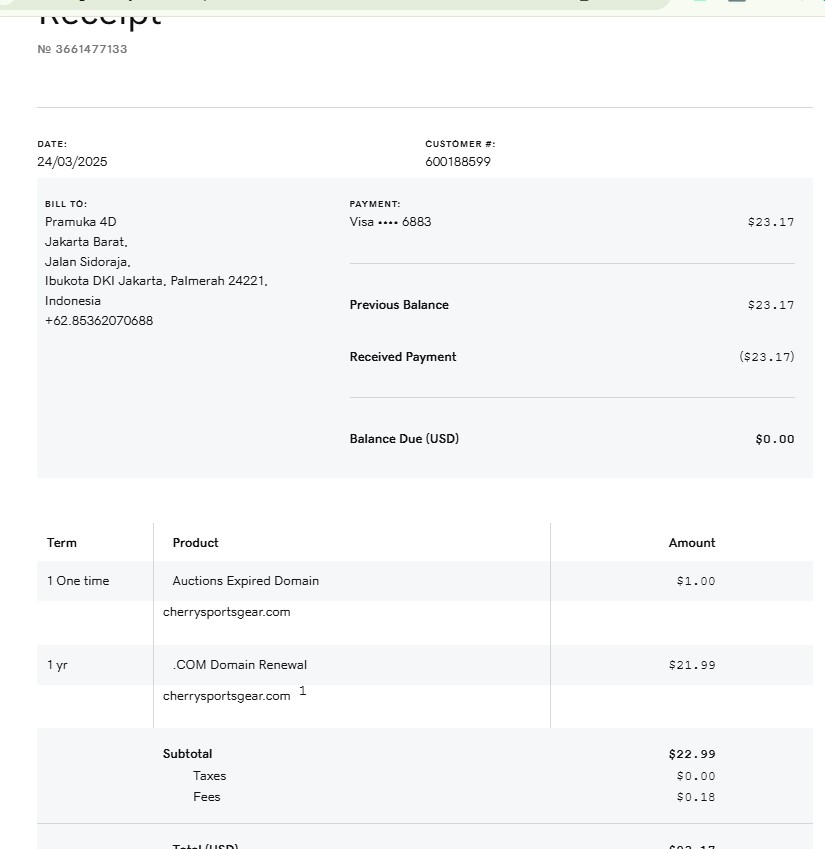
Task: Click the .COM Domain Renewal product row
Action: pos(239,665)
